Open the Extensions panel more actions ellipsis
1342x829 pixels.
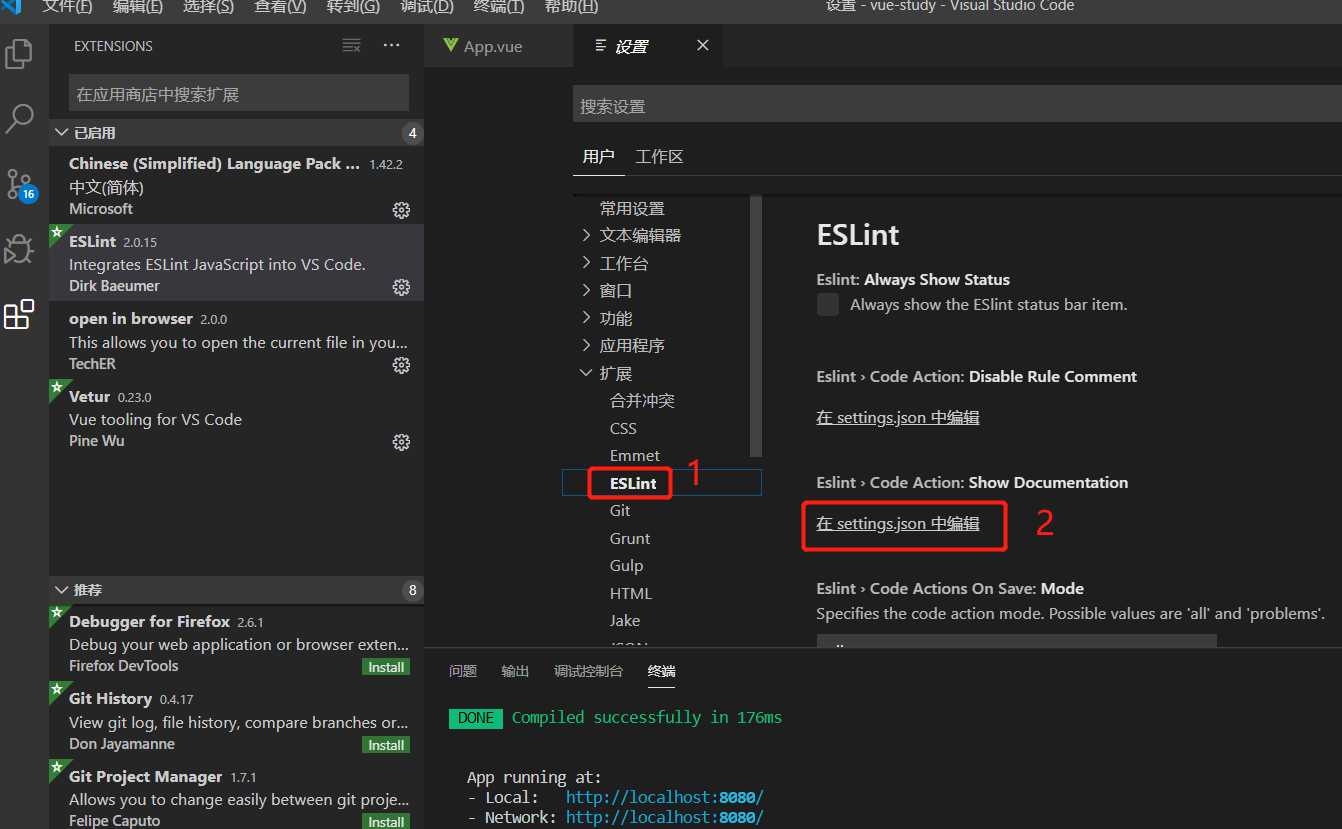pos(391,46)
